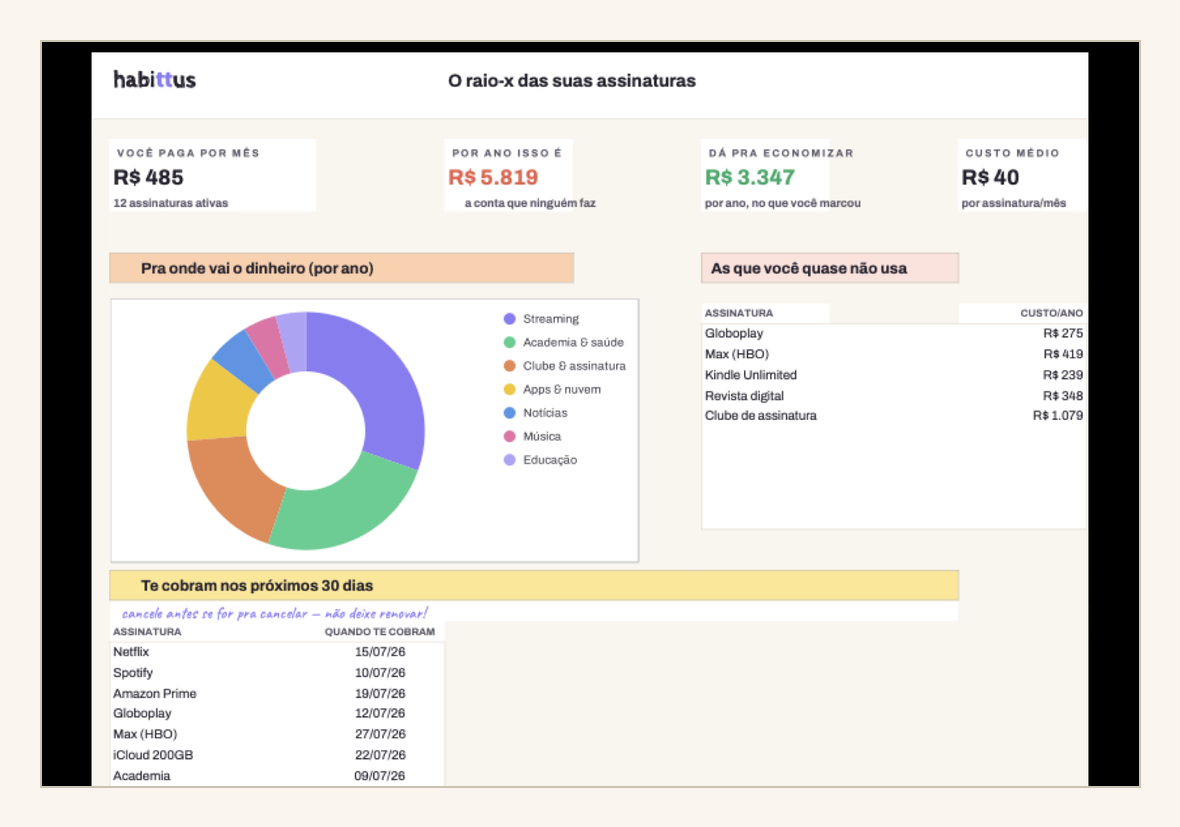The height and width of the screenshot is (827, 1180).
Task: Click the CUSTO/ANO column header
Action: [x=1051, y=313]
